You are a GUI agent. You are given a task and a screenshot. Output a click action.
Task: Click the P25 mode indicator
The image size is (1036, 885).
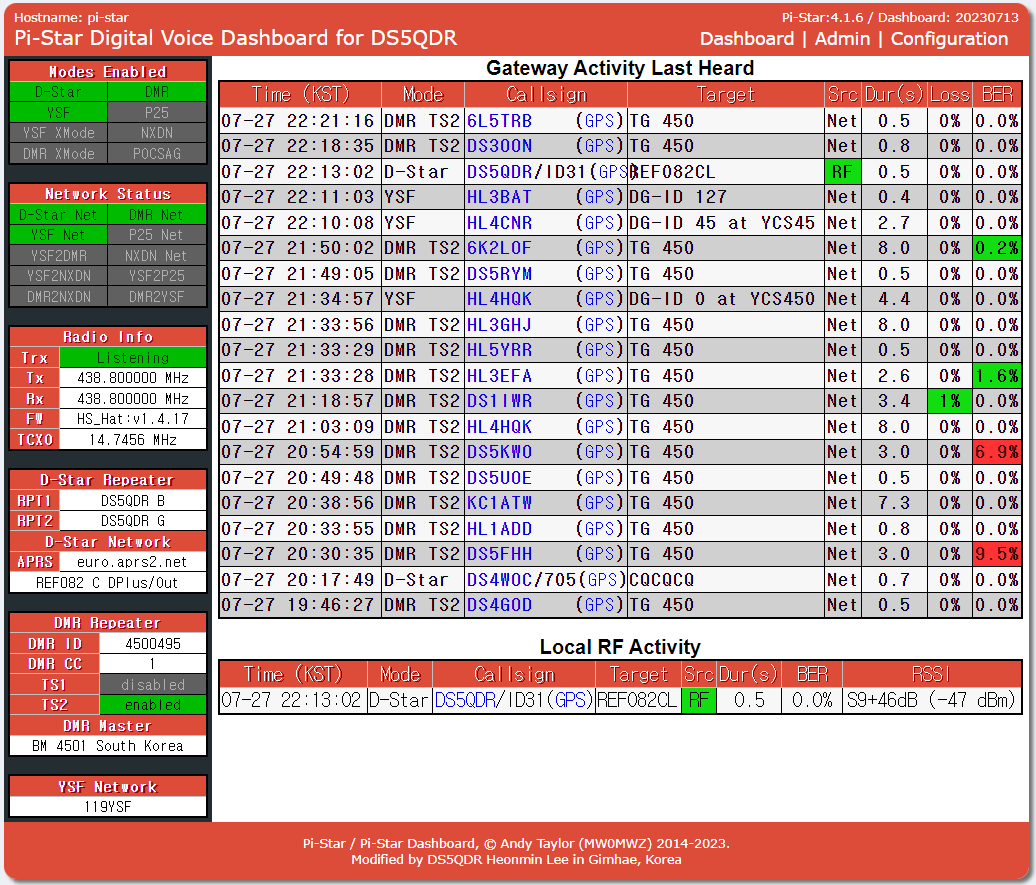point(157,112)
